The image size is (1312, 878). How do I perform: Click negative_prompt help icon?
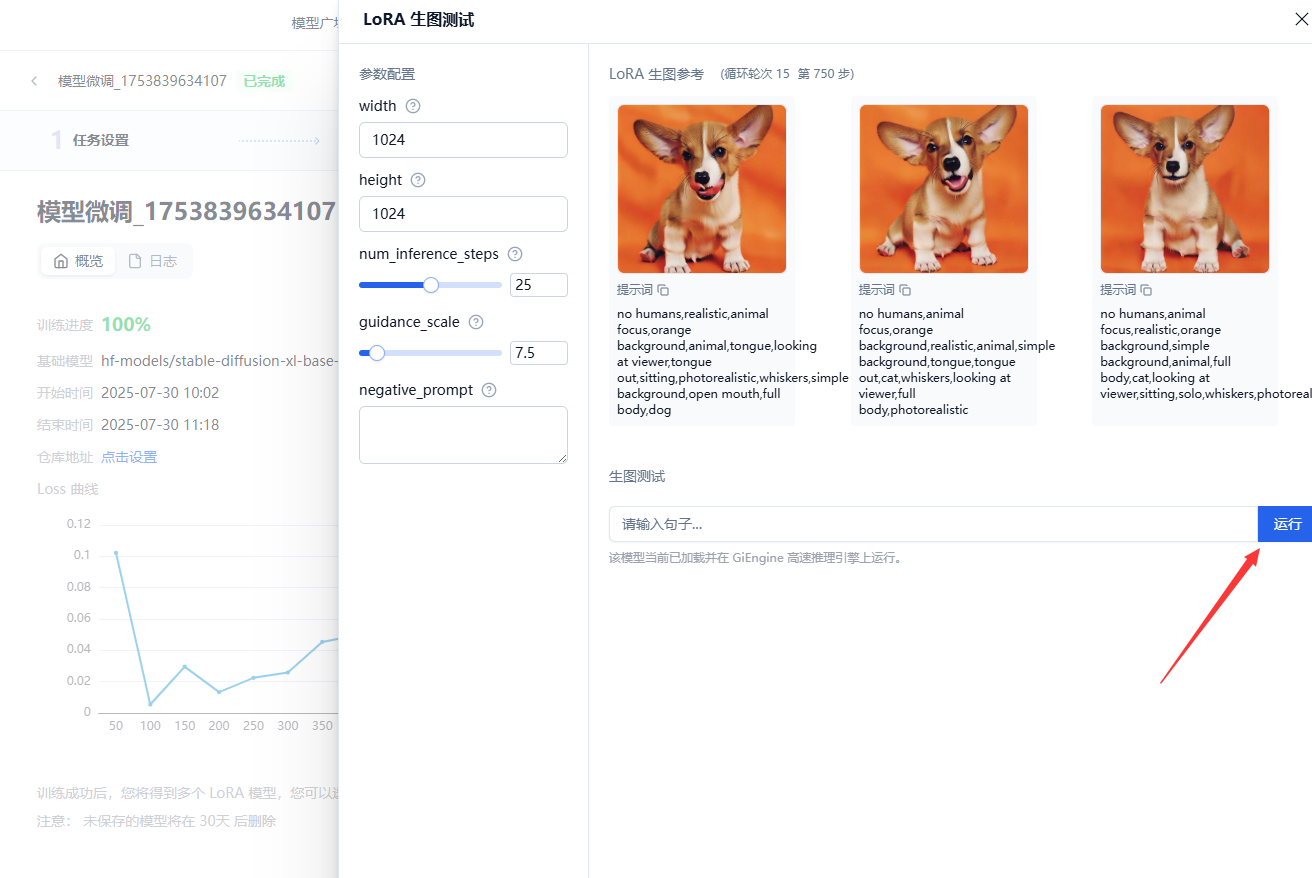(x=489, y=390)
